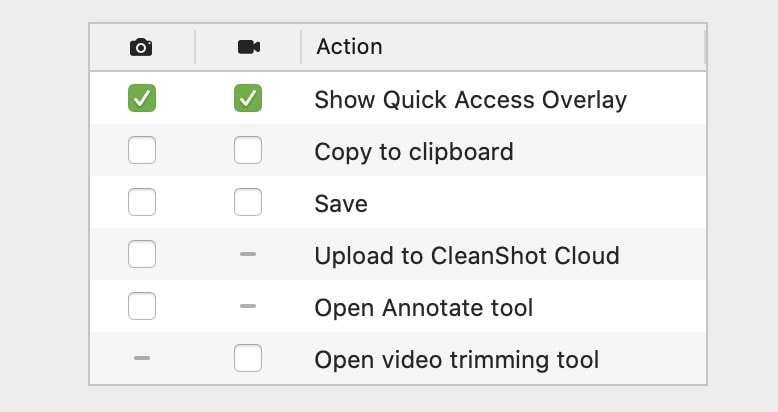
Task: Check the Save box in video column
Action: [x=248, y=202]
